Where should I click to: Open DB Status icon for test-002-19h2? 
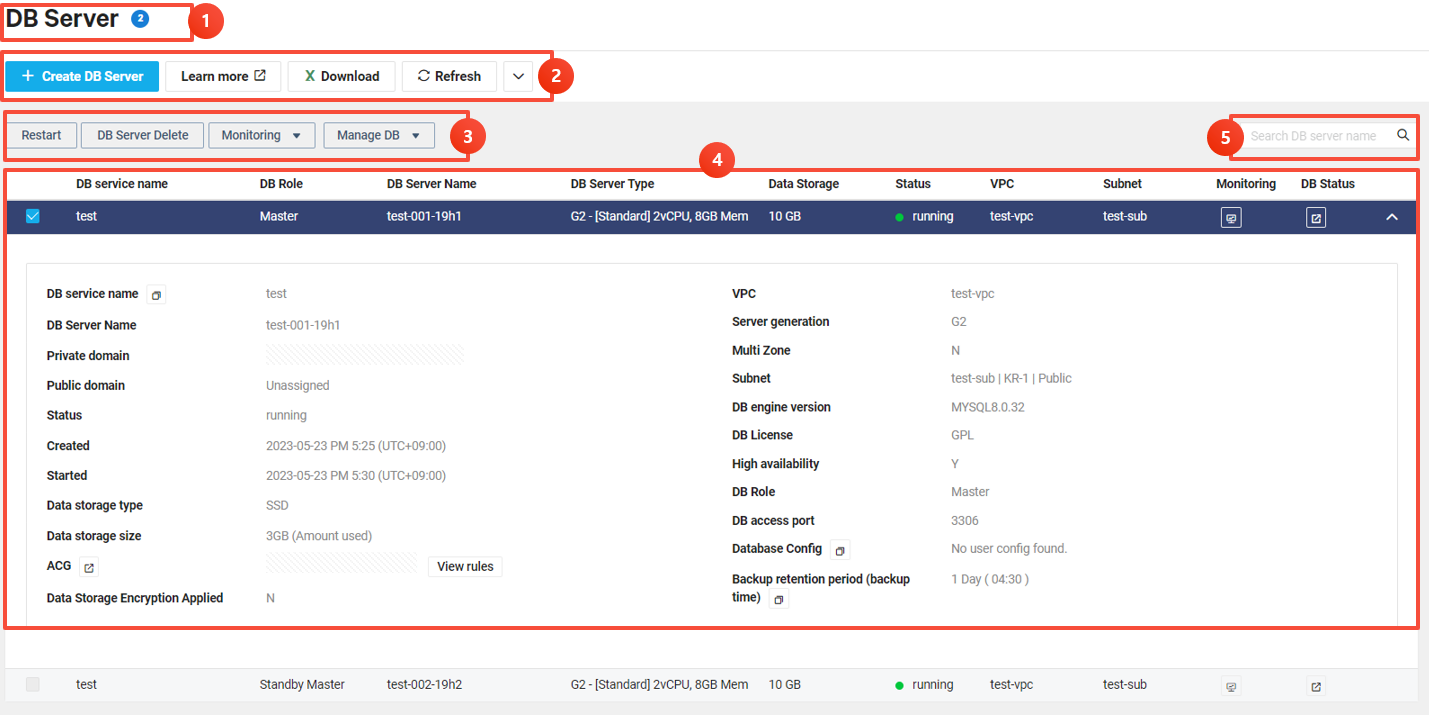click(x=1316, y=686)
